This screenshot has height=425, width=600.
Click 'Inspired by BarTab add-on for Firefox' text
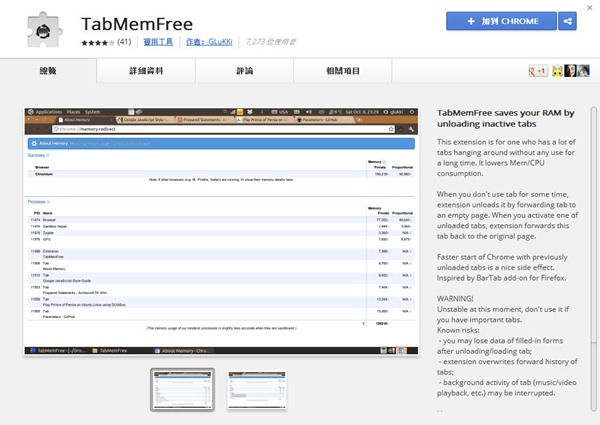point(501,278)
